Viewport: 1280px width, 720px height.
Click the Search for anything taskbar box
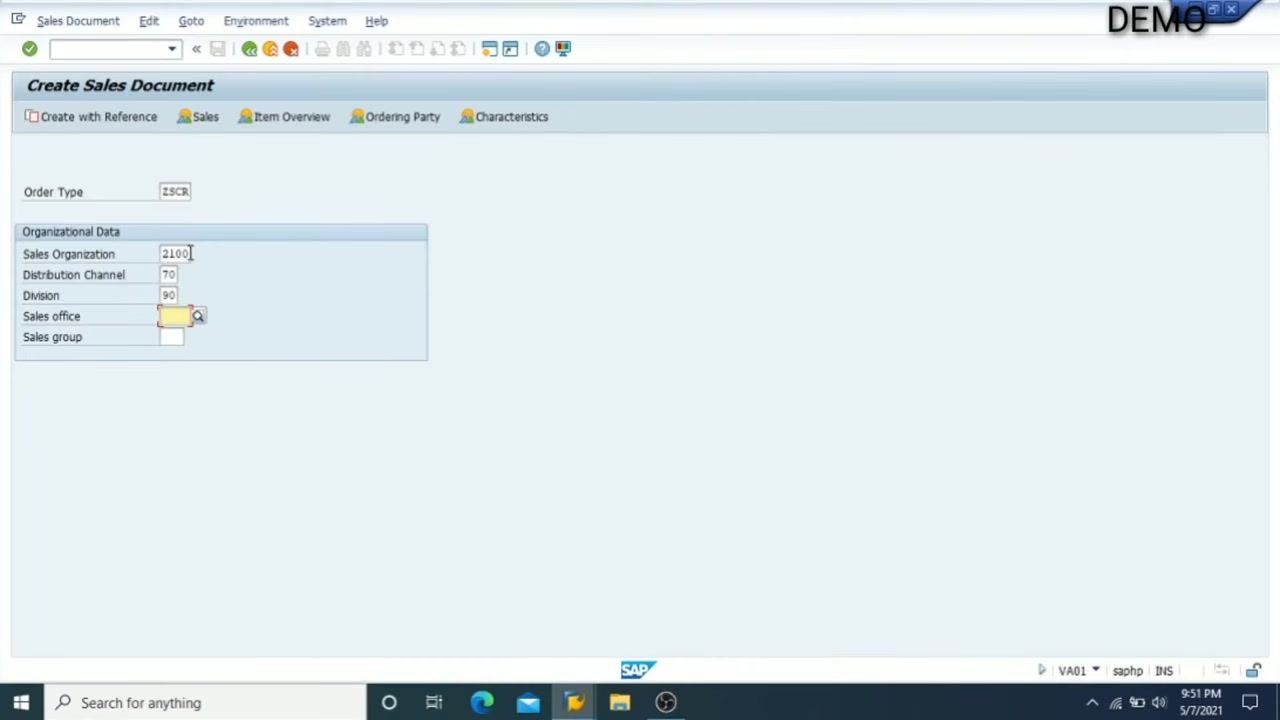pos(205,703)
